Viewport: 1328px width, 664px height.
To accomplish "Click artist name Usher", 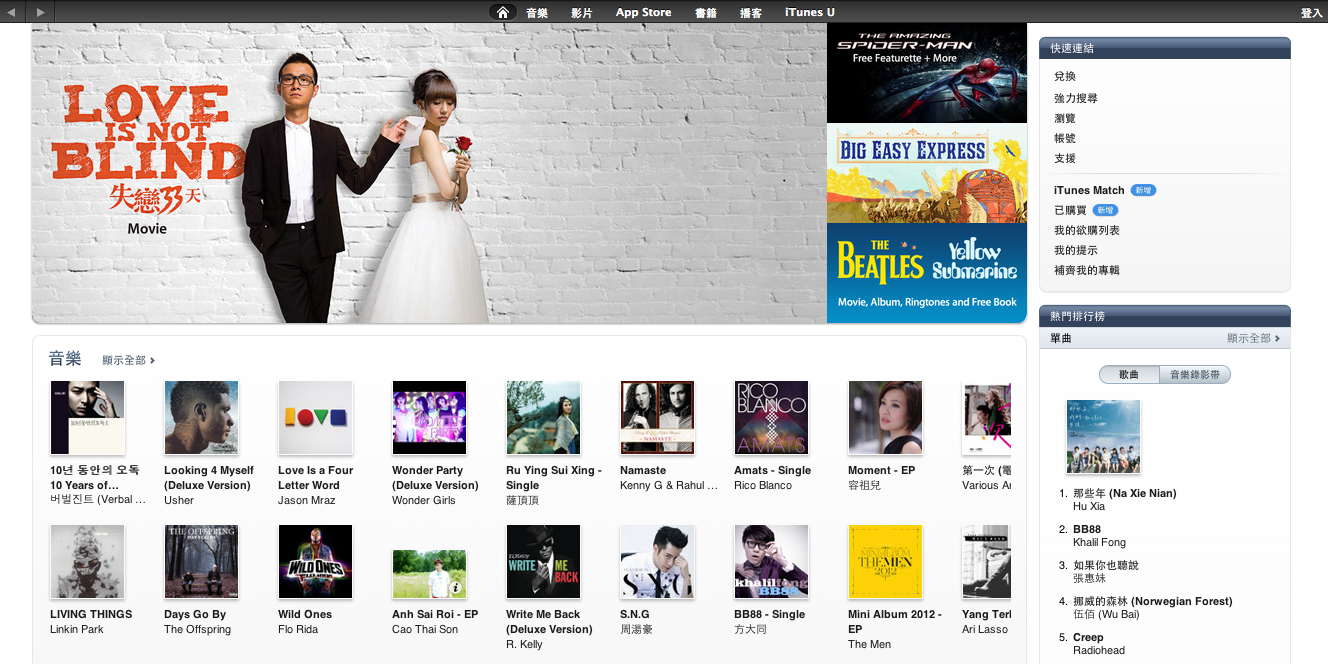I will click(x=179, y=500).
